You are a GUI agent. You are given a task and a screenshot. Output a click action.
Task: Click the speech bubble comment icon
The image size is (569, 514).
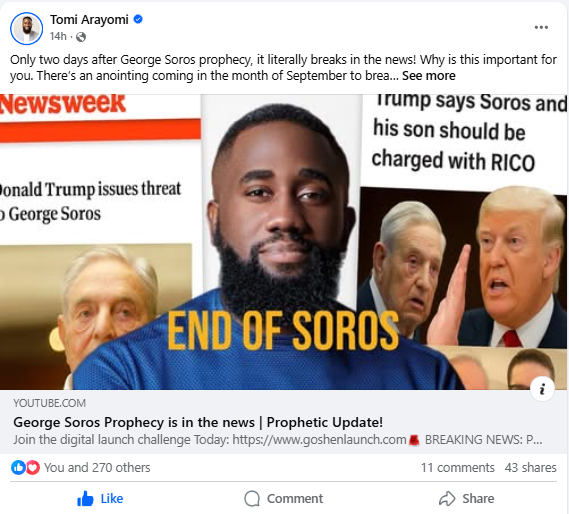tap(252, 498)
